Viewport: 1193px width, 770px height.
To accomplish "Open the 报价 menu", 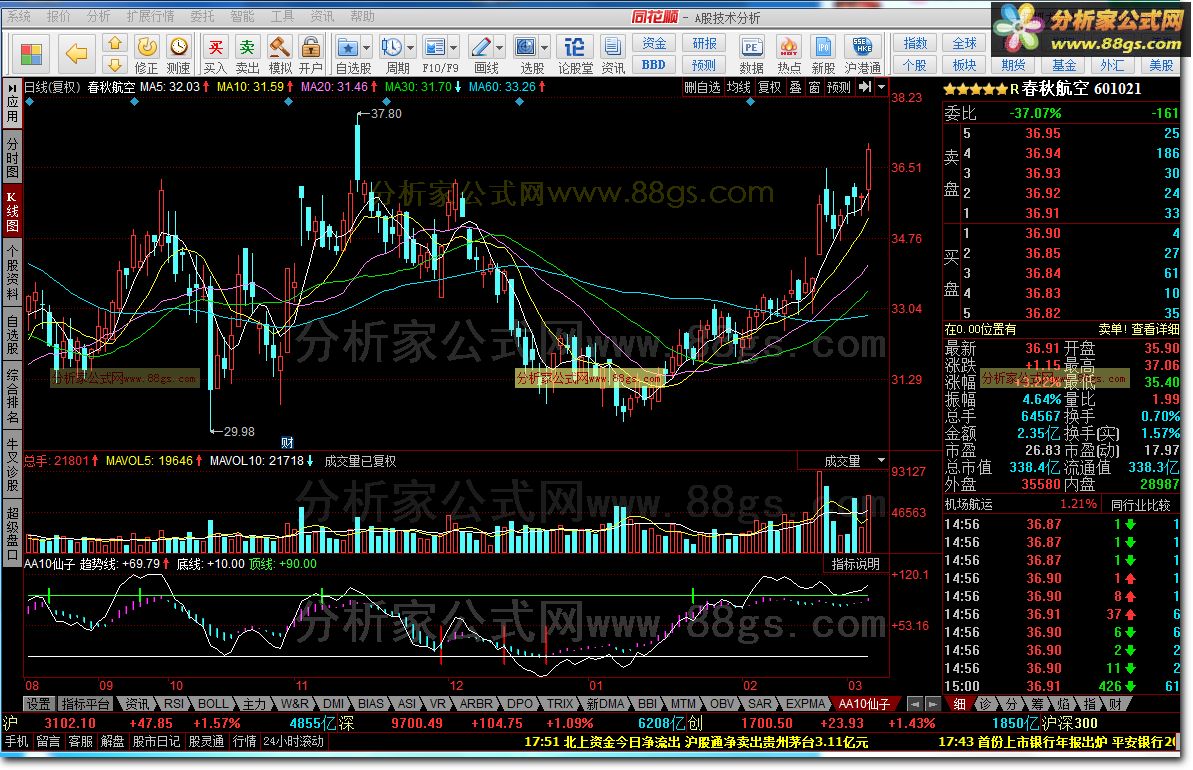I will (x=59, y=16).
